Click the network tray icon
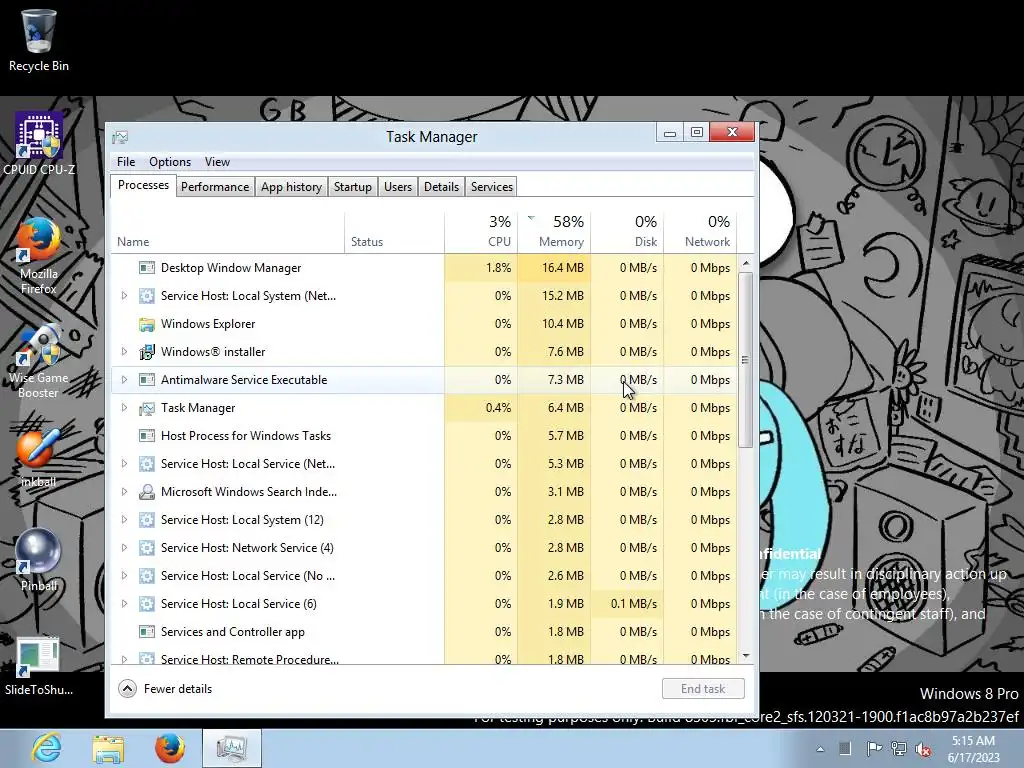This screenshot has height=768, width=1024. [x=899, y=748]
